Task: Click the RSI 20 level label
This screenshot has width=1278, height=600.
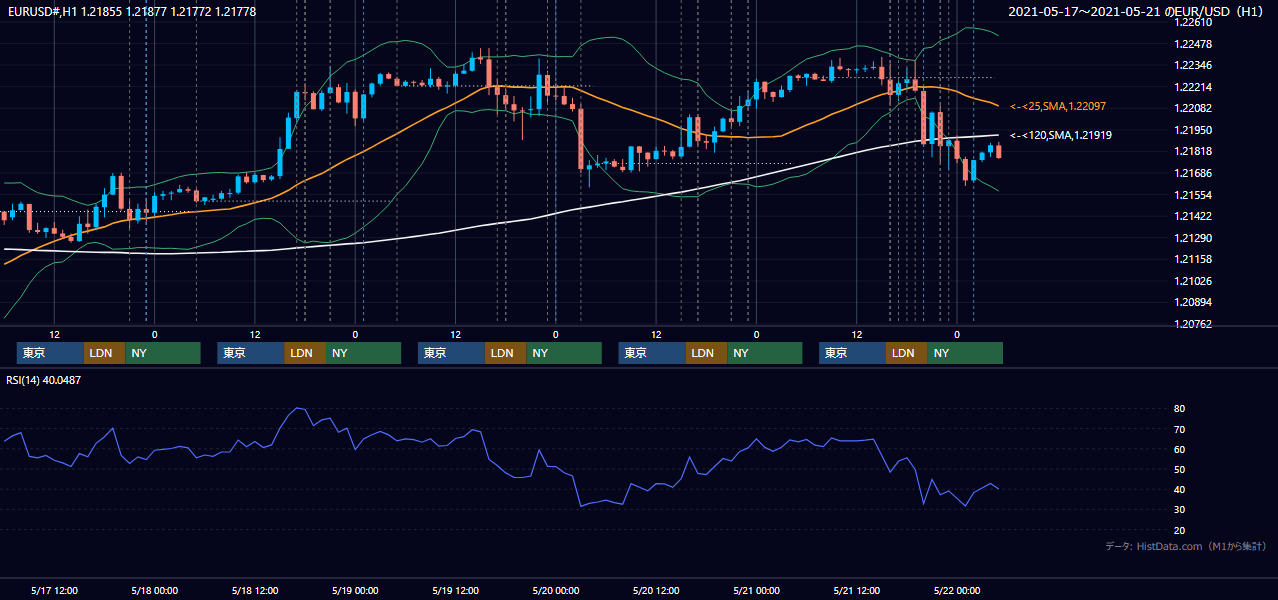Action: pos(1180,530)
